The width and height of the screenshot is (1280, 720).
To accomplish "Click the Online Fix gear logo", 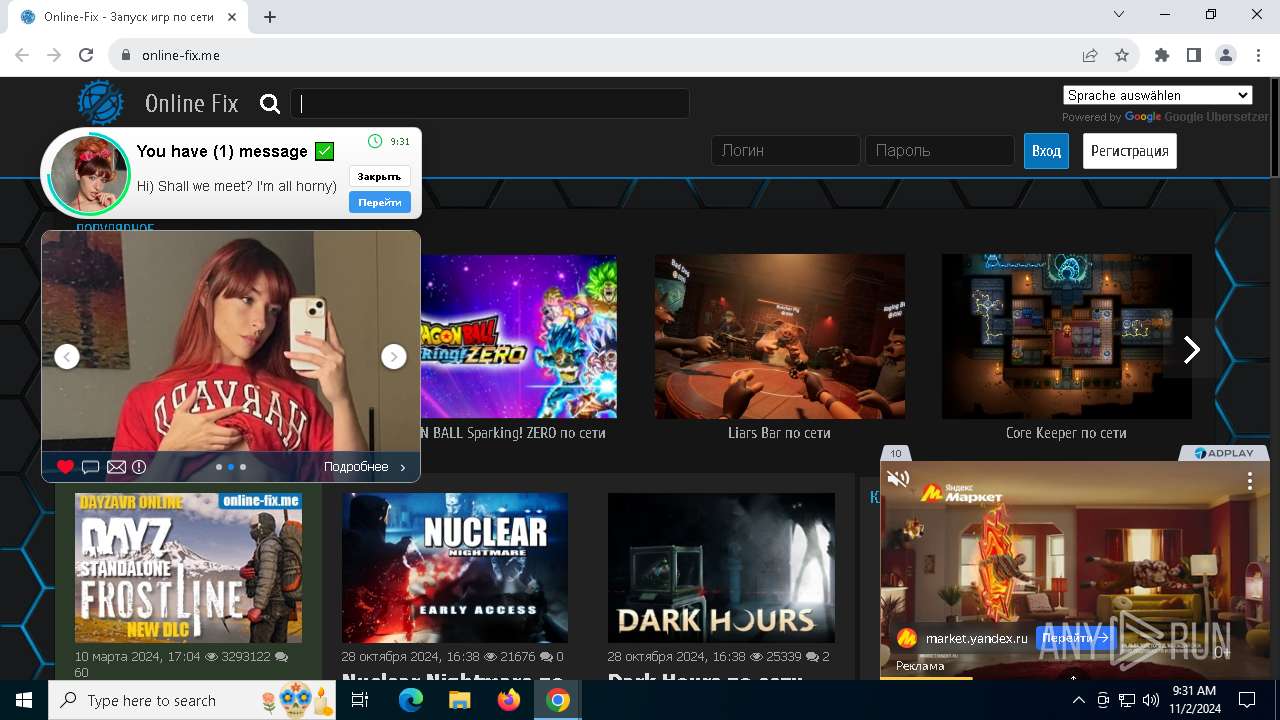I will coord(101,103).
